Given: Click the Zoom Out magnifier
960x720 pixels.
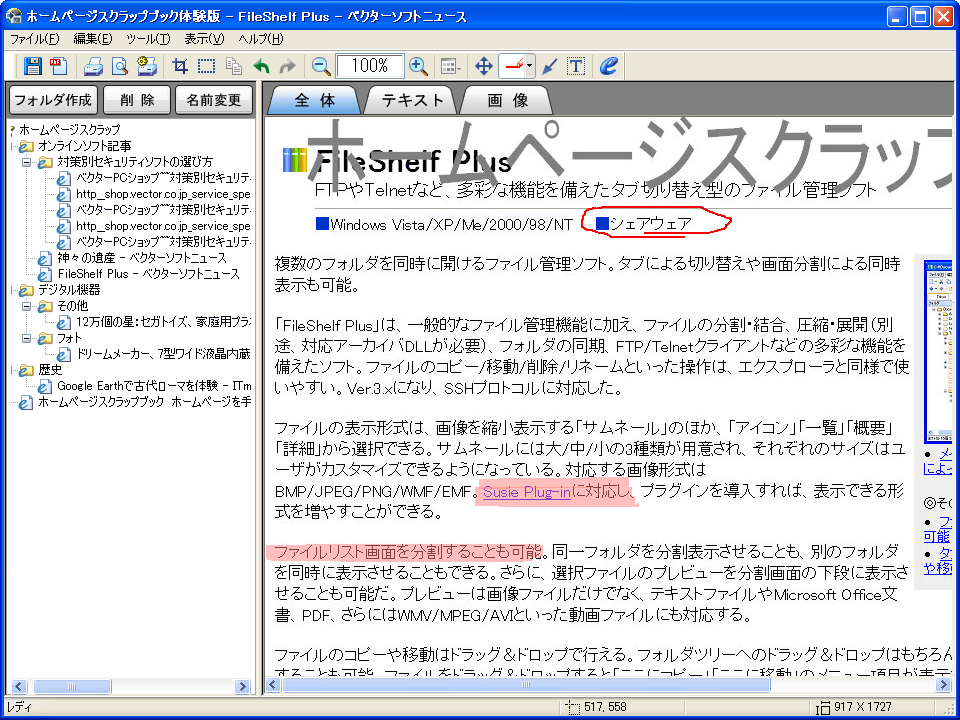Looking at the screenshot, I should [x=321, y=66].
